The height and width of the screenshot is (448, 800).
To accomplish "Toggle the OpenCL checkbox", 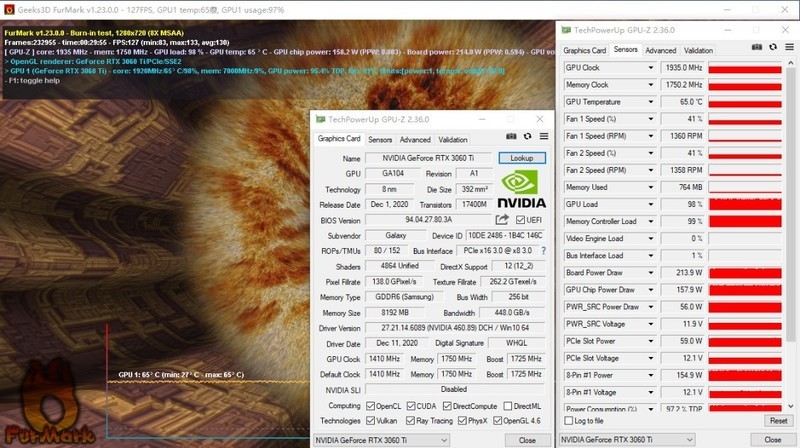I will [x=370, y=406].
